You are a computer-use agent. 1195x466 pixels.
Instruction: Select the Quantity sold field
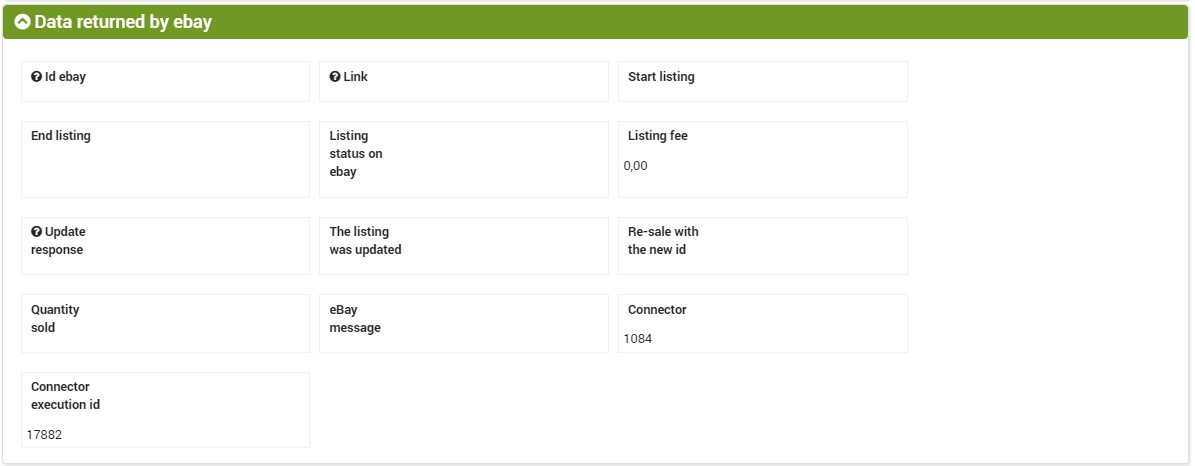pos(165,323)
